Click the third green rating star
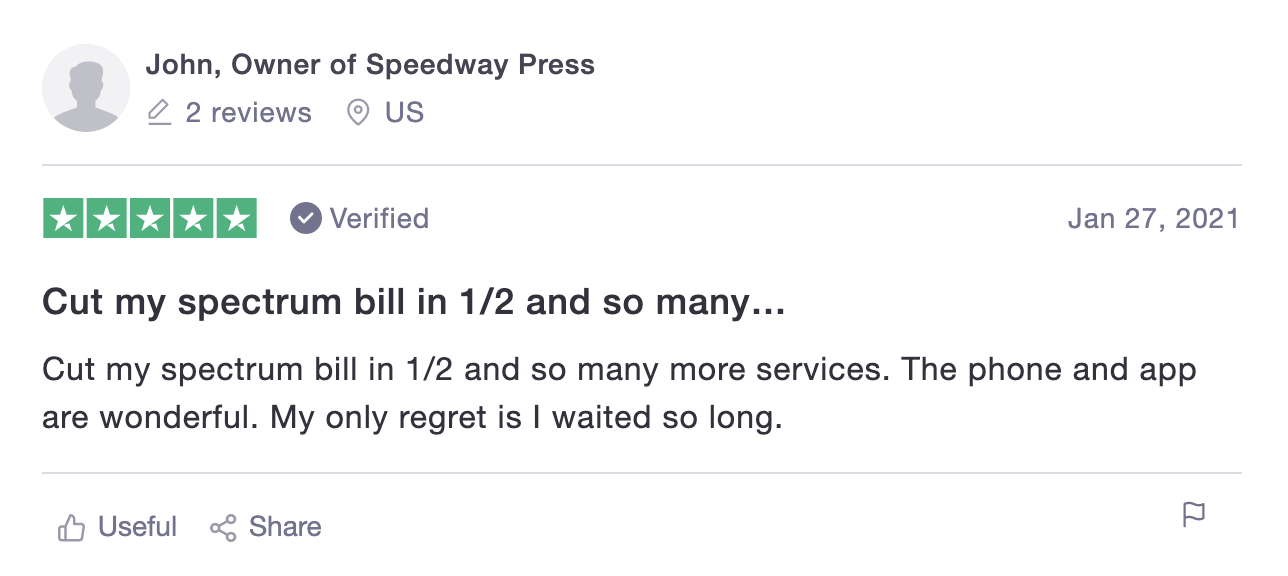Image resolution: width=1288 pixels, height=576 pixels. [x=150, y=219]
